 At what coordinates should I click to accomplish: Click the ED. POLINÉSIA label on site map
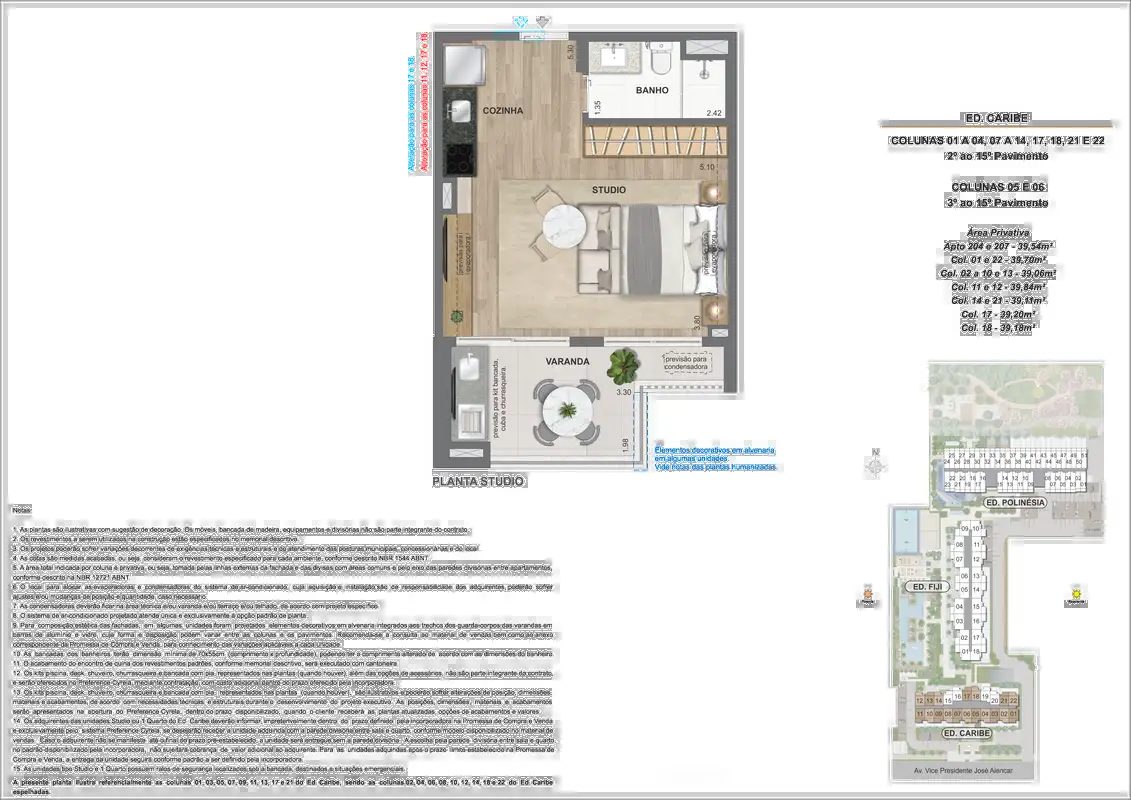[1015, 502]
